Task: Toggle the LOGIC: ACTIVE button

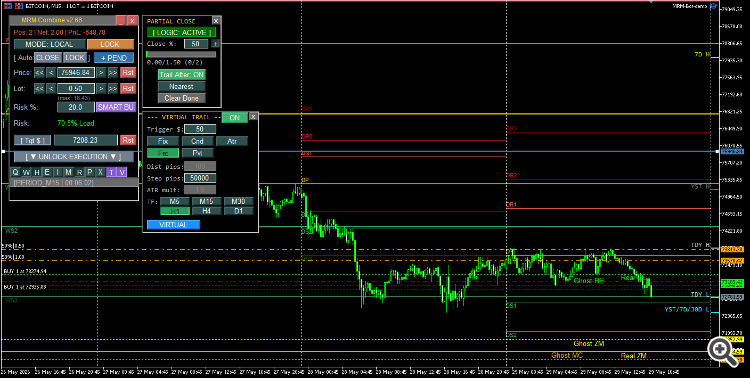Action: pos(182,33)
